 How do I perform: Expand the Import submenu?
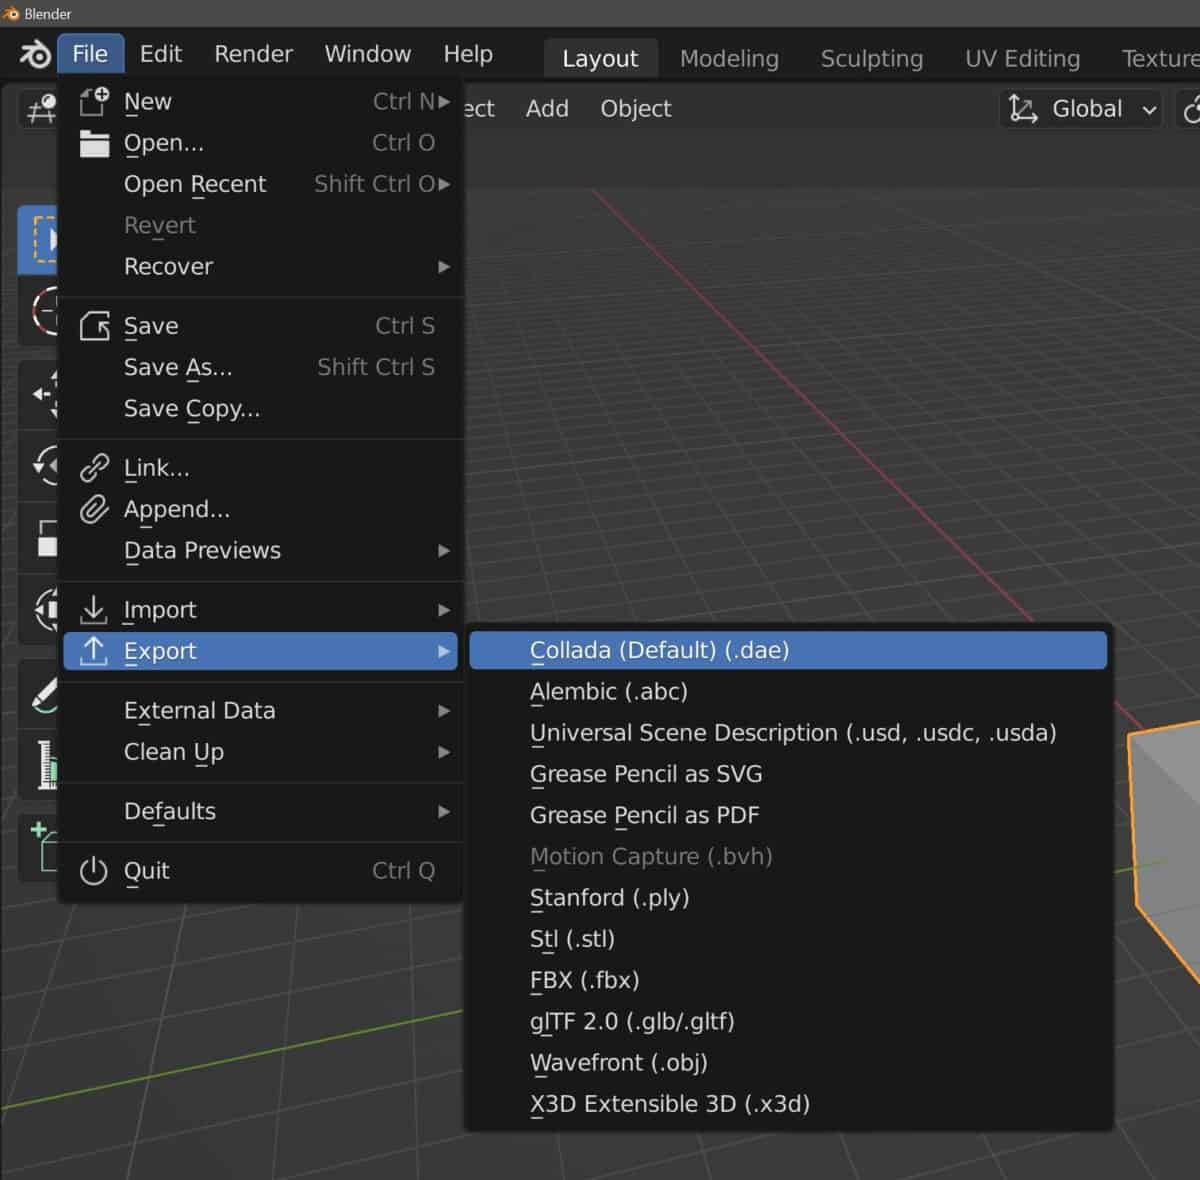160,609
